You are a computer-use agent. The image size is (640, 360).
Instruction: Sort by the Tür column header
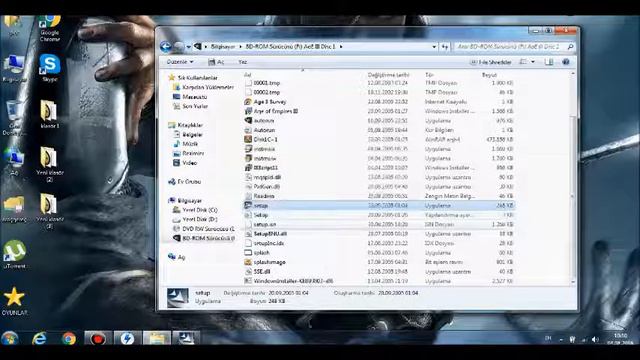(429, 75)
